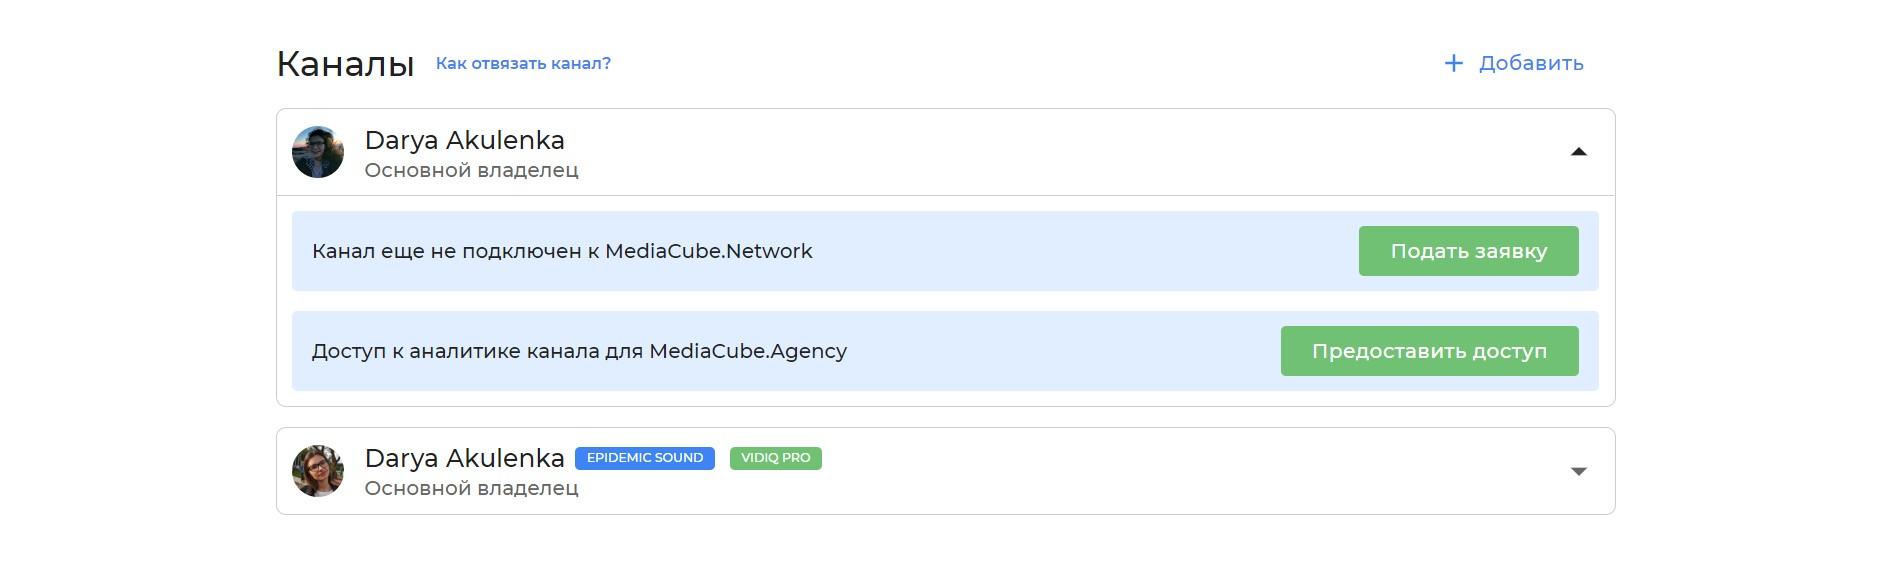Click 'Основной владелец' under the second channel

[471, 489]
